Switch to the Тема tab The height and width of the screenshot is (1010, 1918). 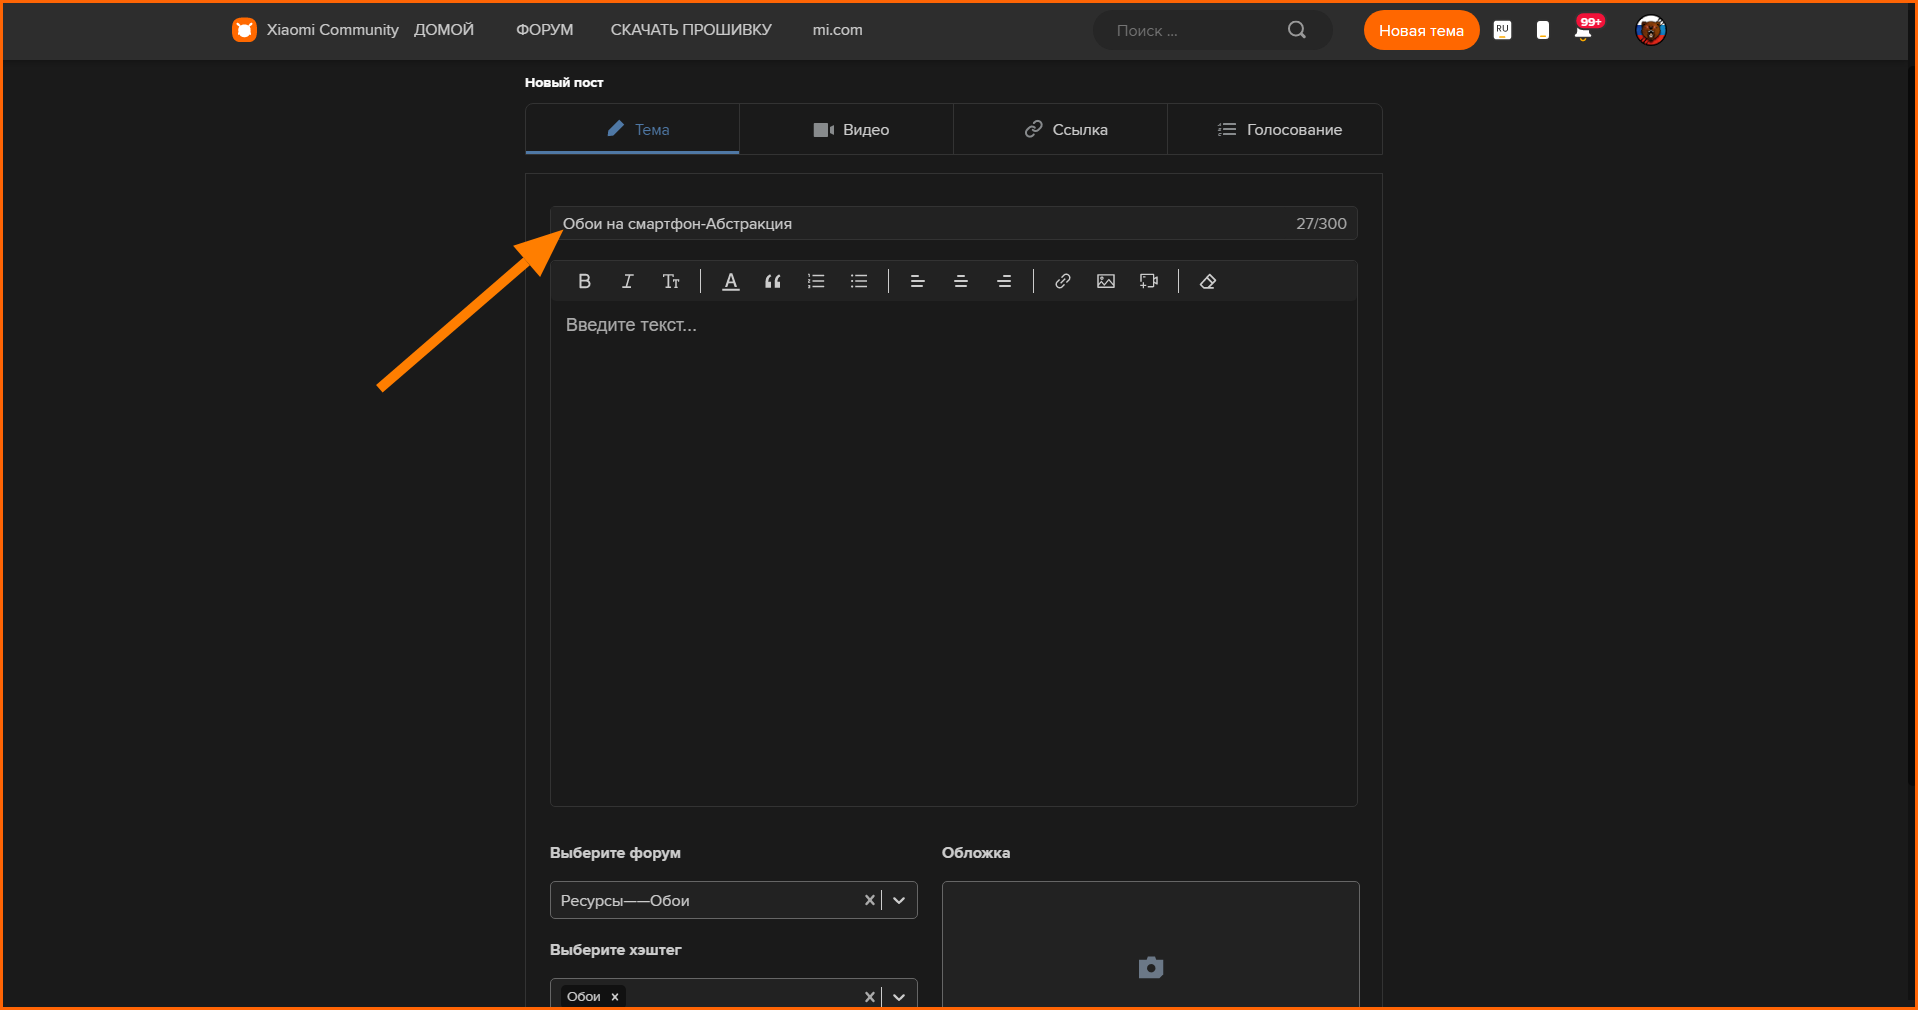(632, 129)
